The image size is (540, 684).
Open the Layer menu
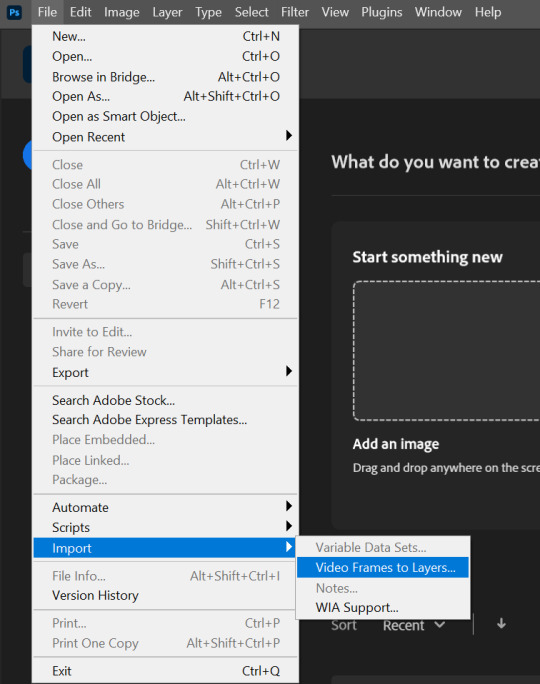167,12
